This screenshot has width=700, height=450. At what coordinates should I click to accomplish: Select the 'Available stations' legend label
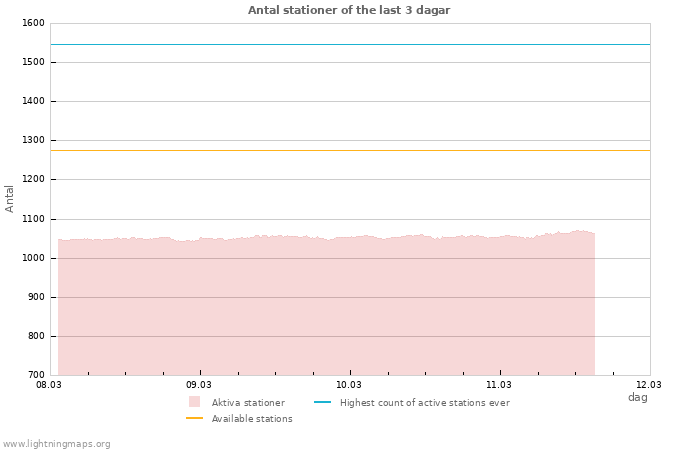(252, 419)
